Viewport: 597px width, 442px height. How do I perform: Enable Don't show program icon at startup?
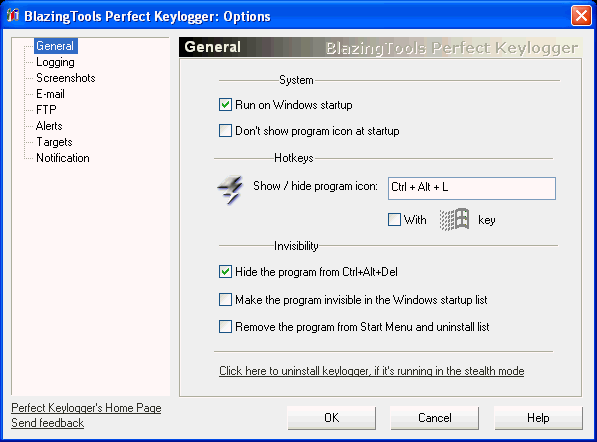pyautogui.click(x=225, y=131)
